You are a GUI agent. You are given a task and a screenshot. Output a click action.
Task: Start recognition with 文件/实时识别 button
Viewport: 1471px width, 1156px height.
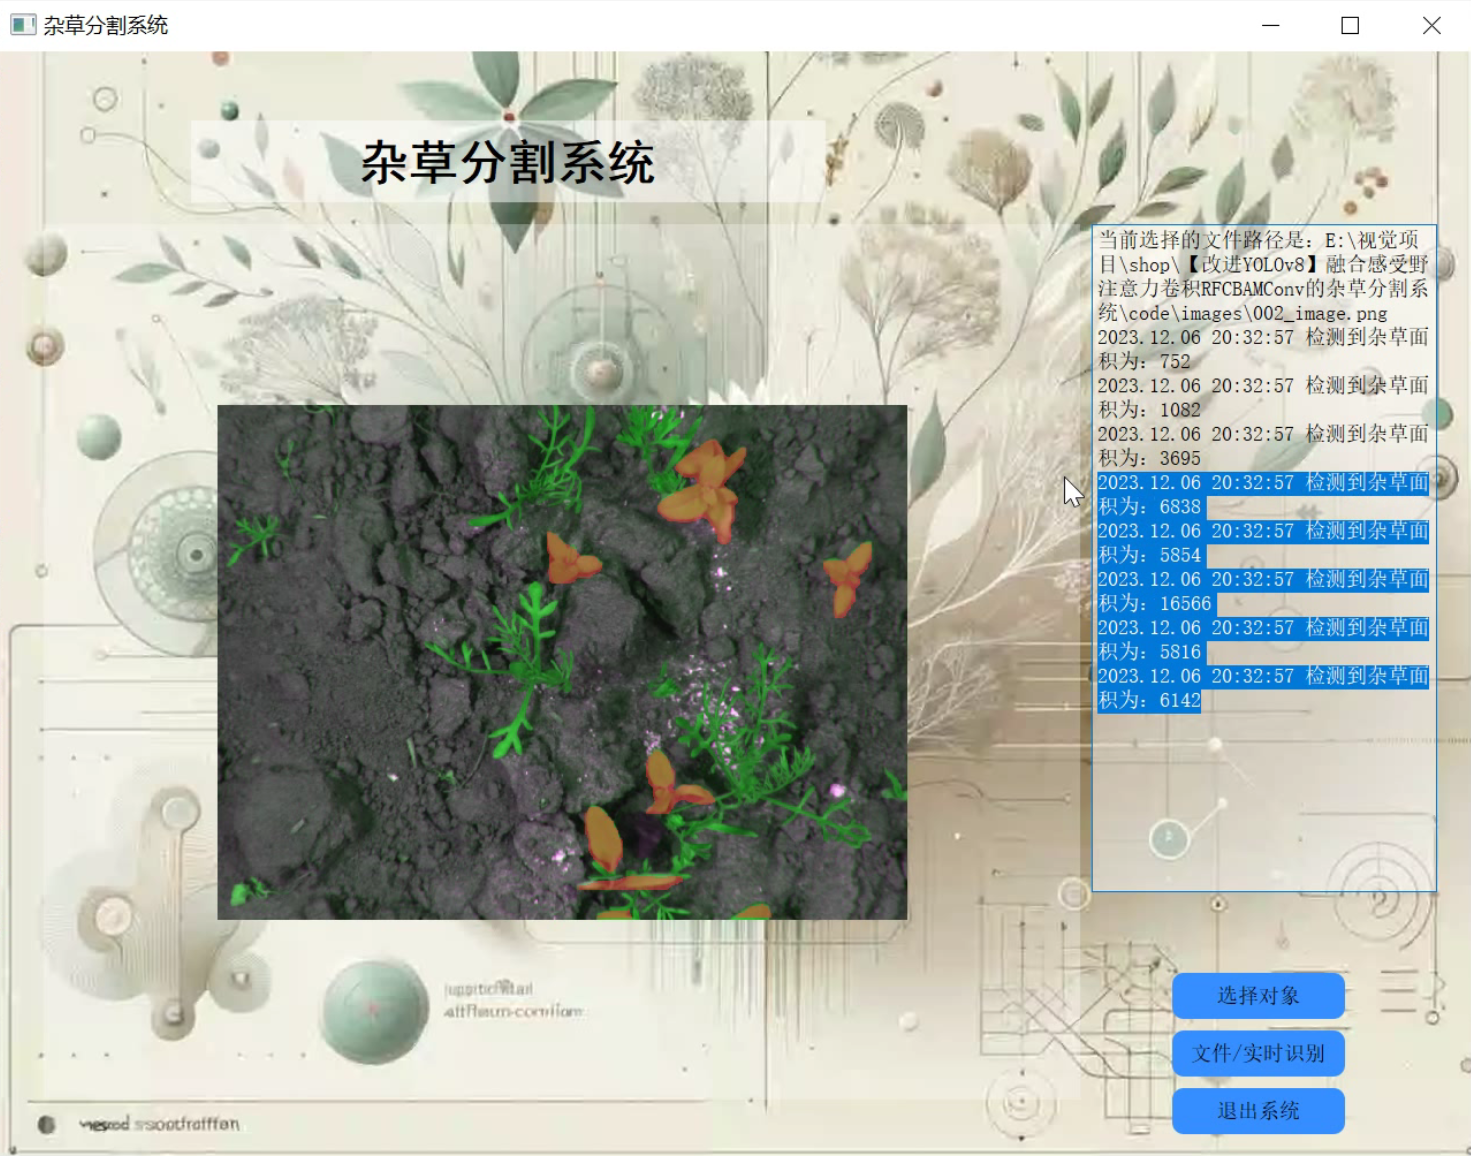(x=1258, y=1053)
